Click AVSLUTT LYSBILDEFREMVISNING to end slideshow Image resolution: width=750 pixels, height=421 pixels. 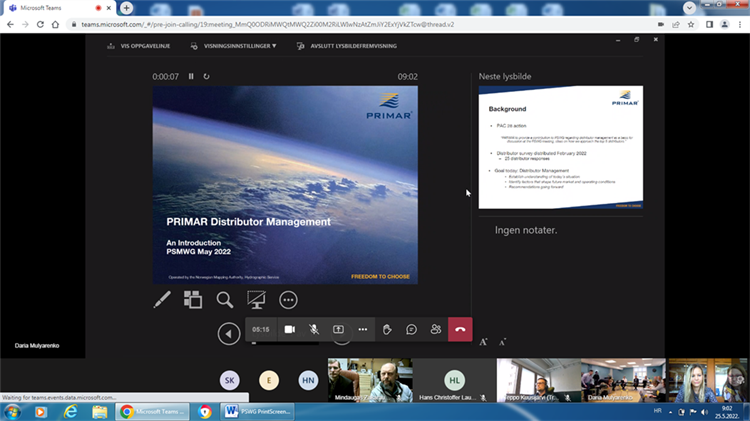pos(347,46)
